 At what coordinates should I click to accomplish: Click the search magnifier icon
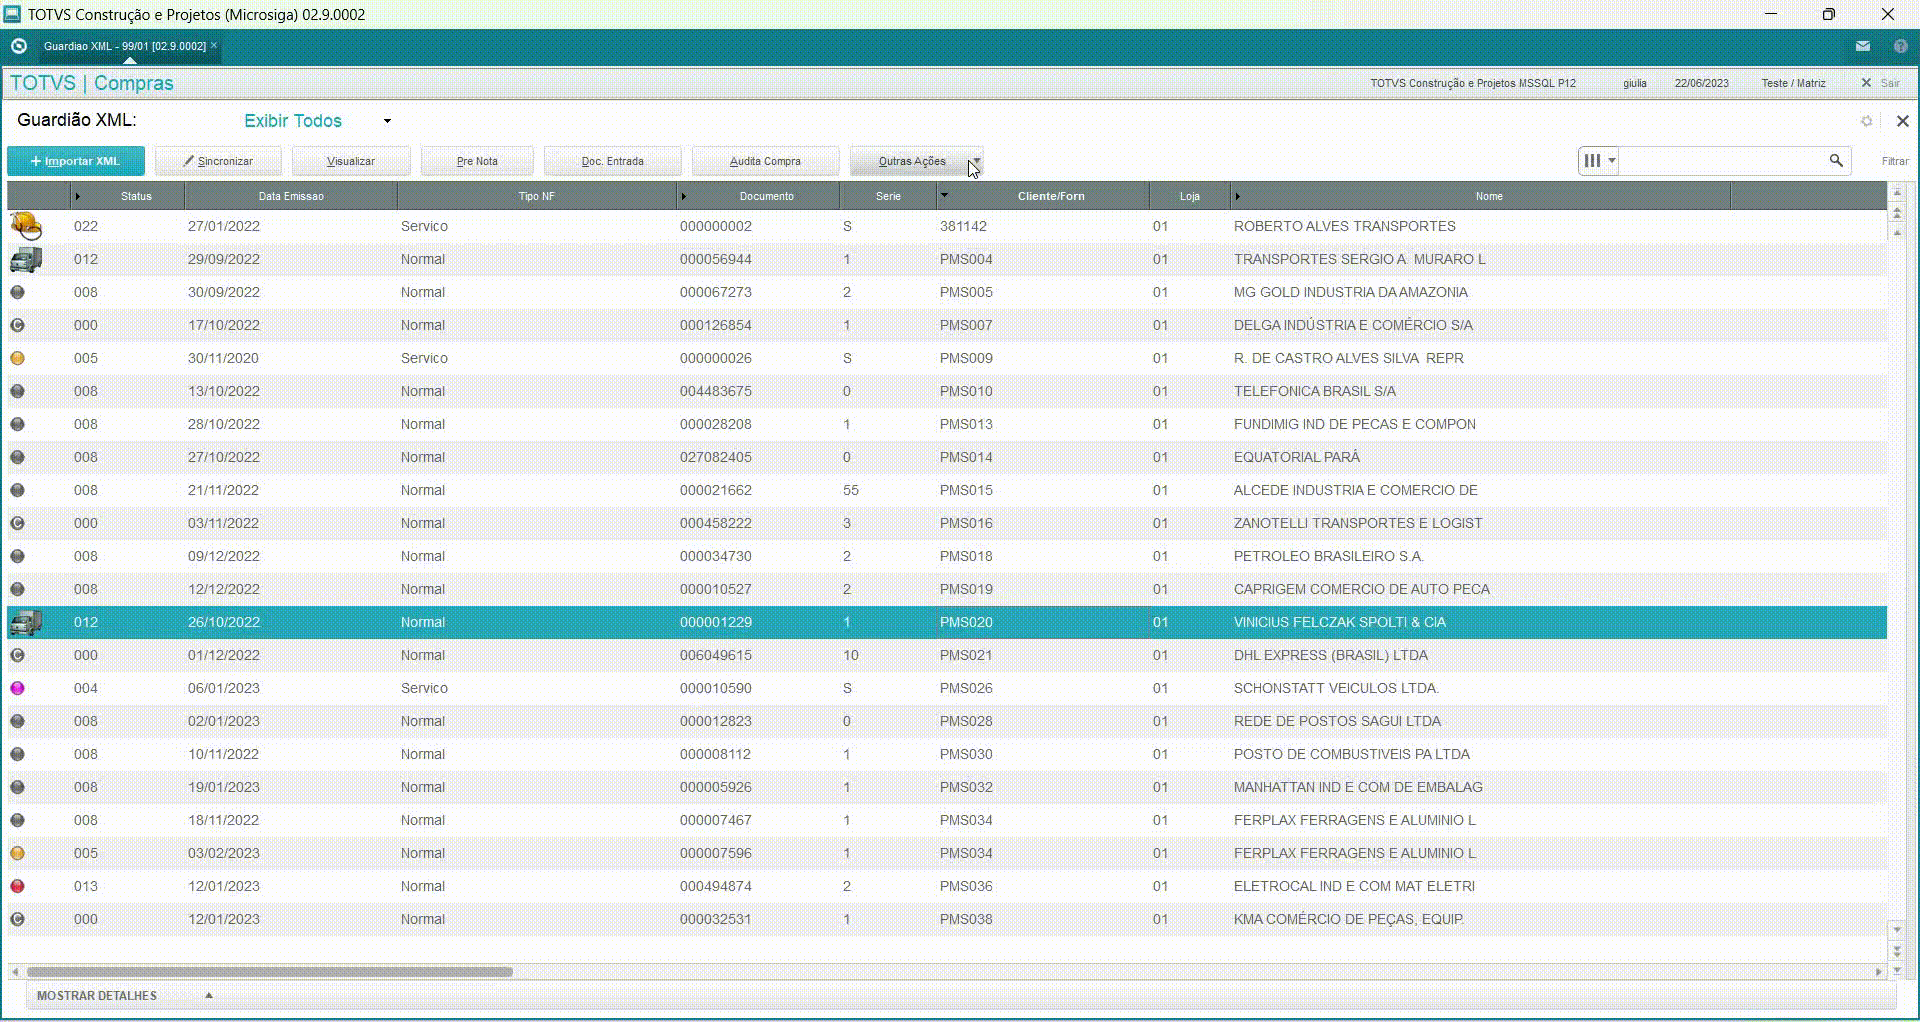pos(1836,160)
